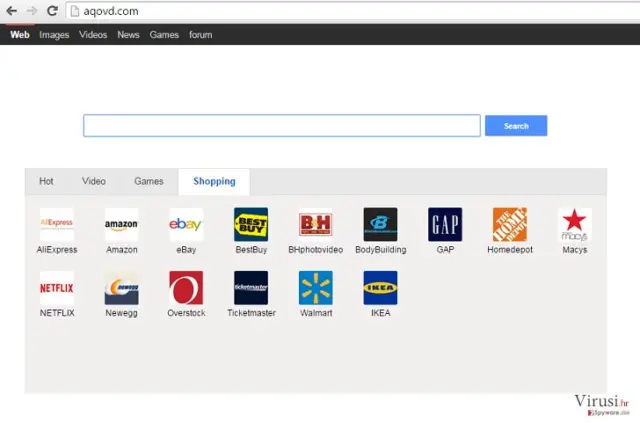Click the NETFLIX text label

click(57, 313)
